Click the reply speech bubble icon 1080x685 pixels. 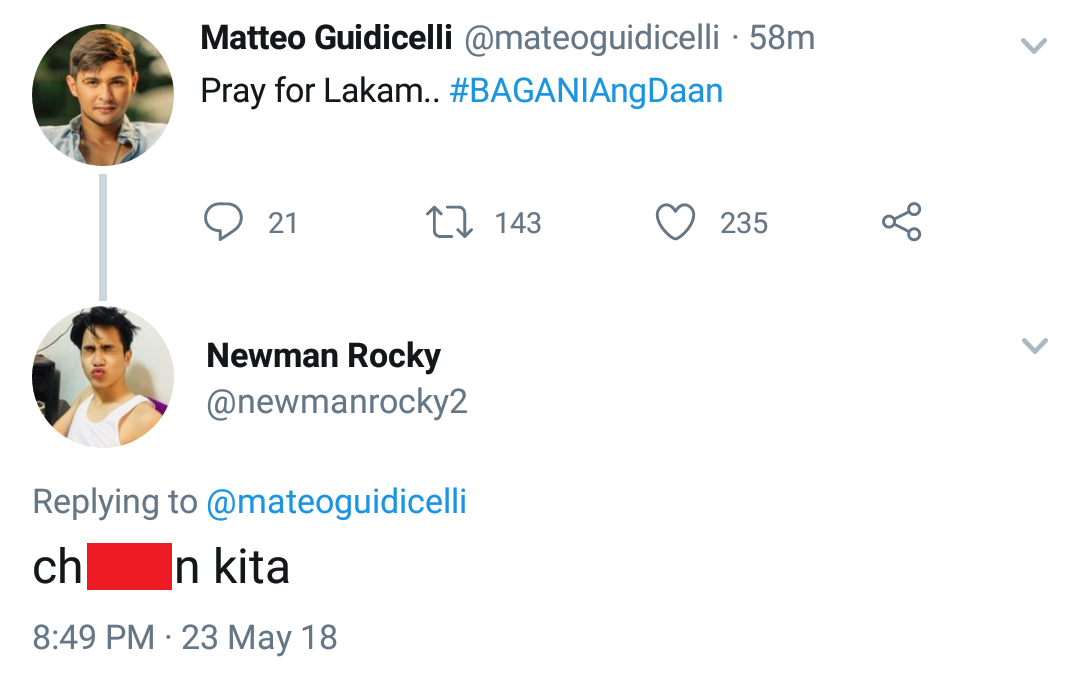point(223,222)
